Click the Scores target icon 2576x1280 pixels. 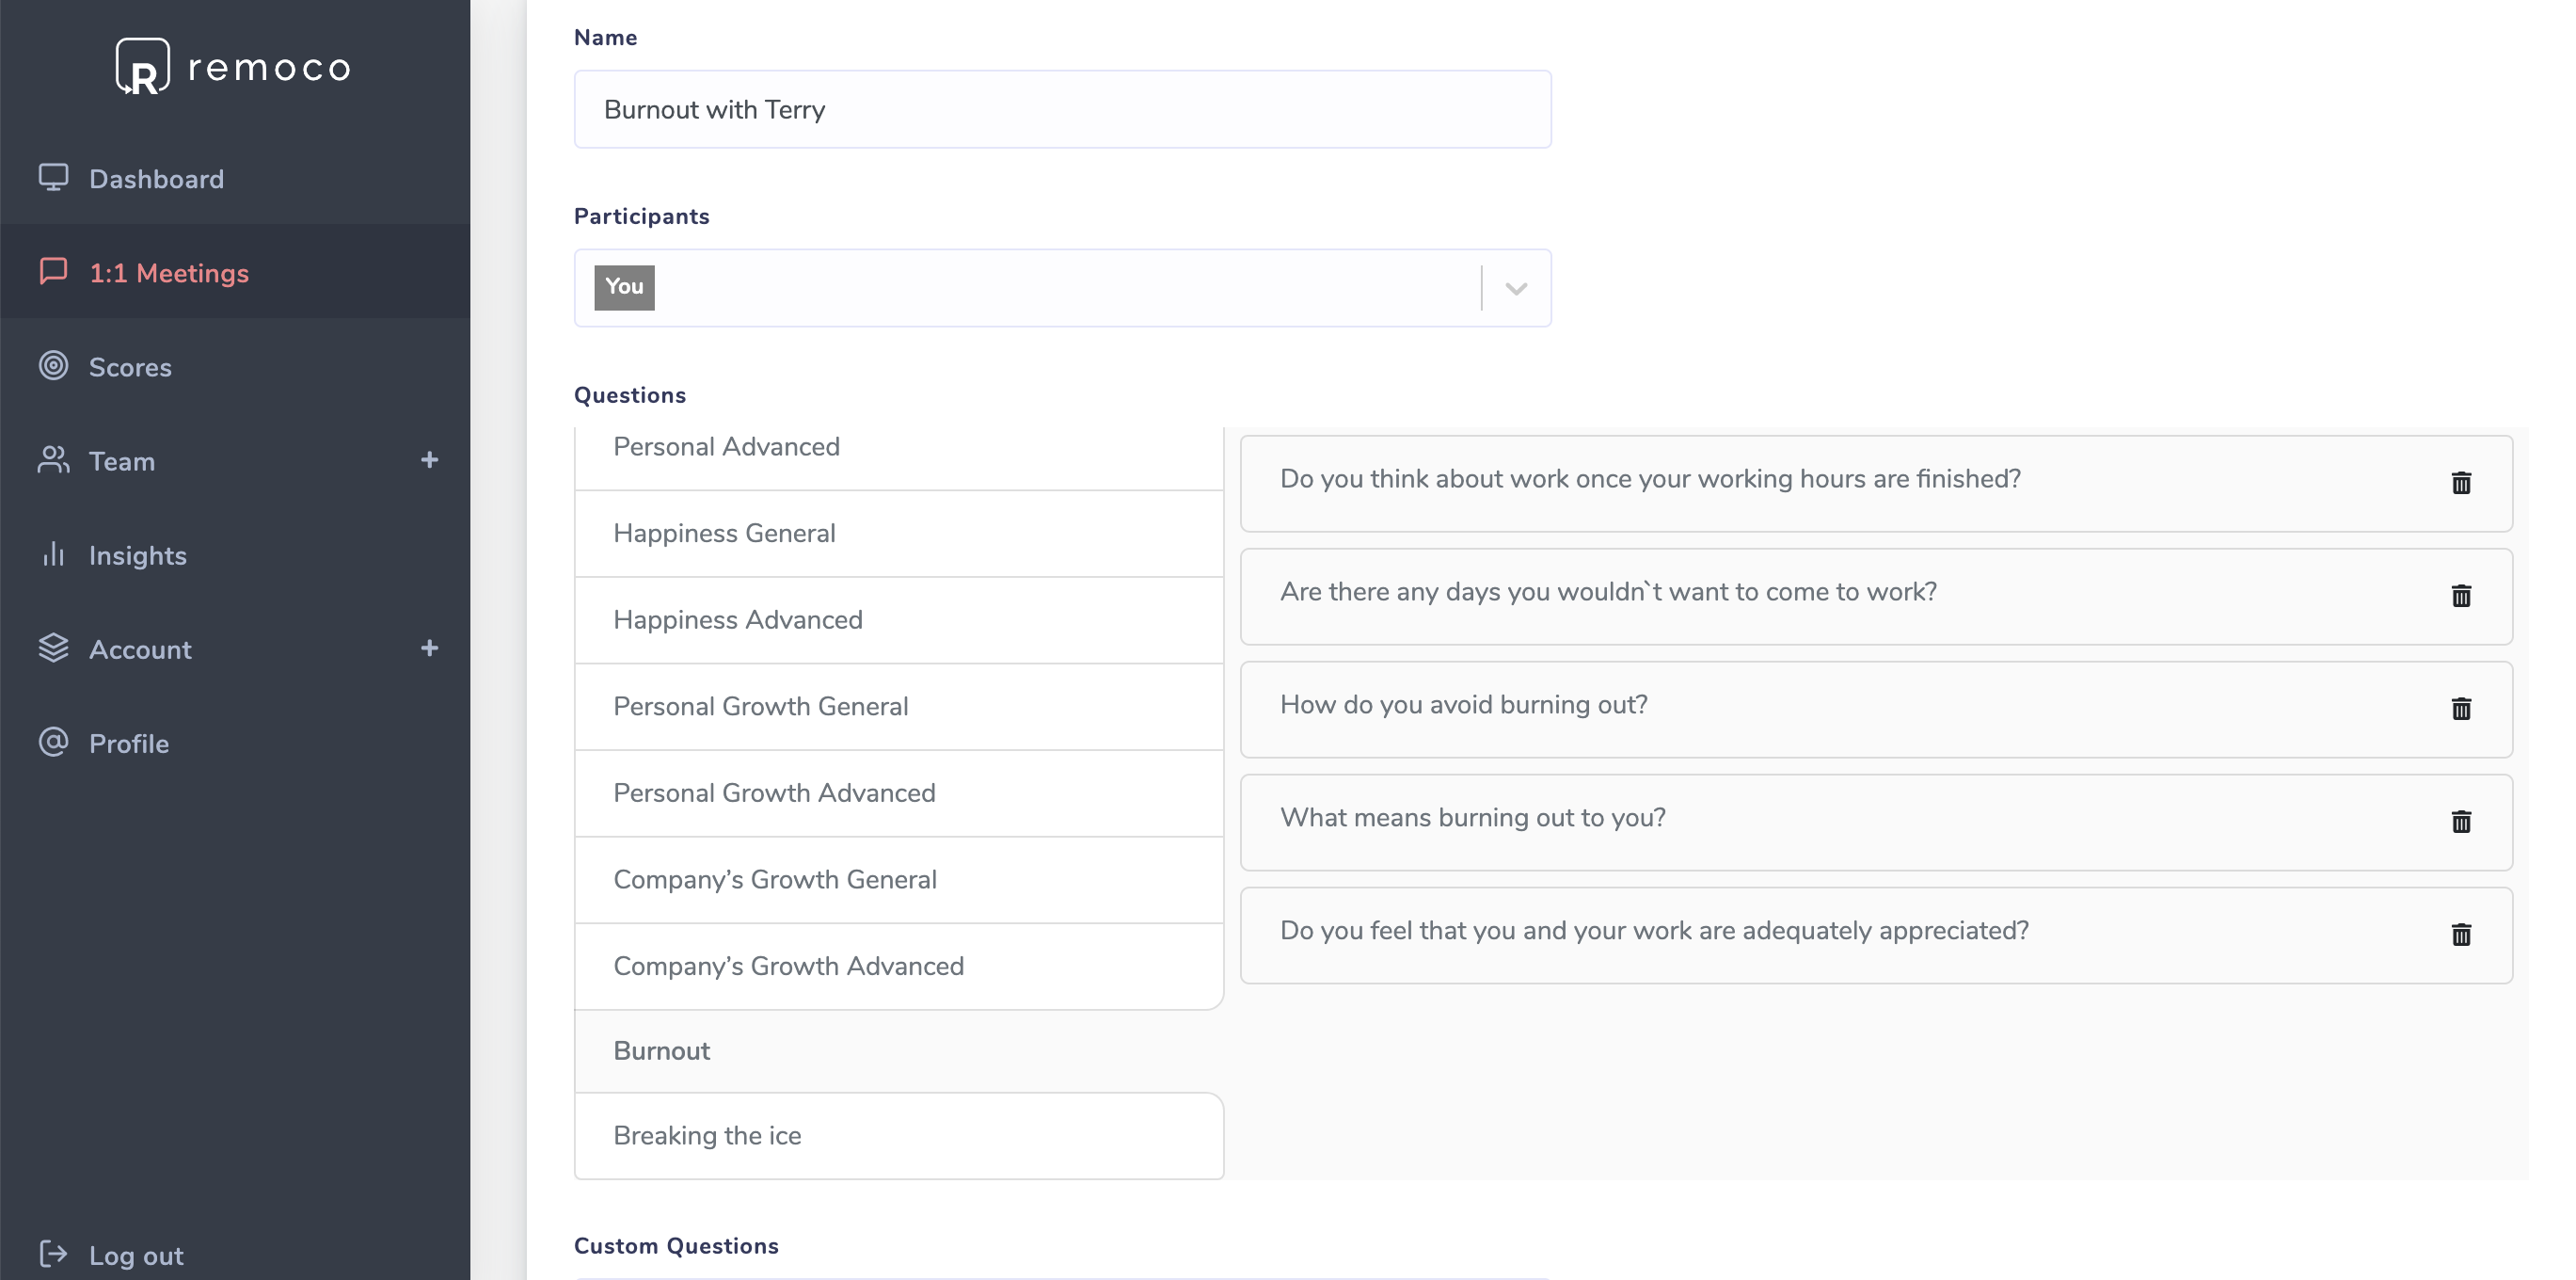coord(53,366)
